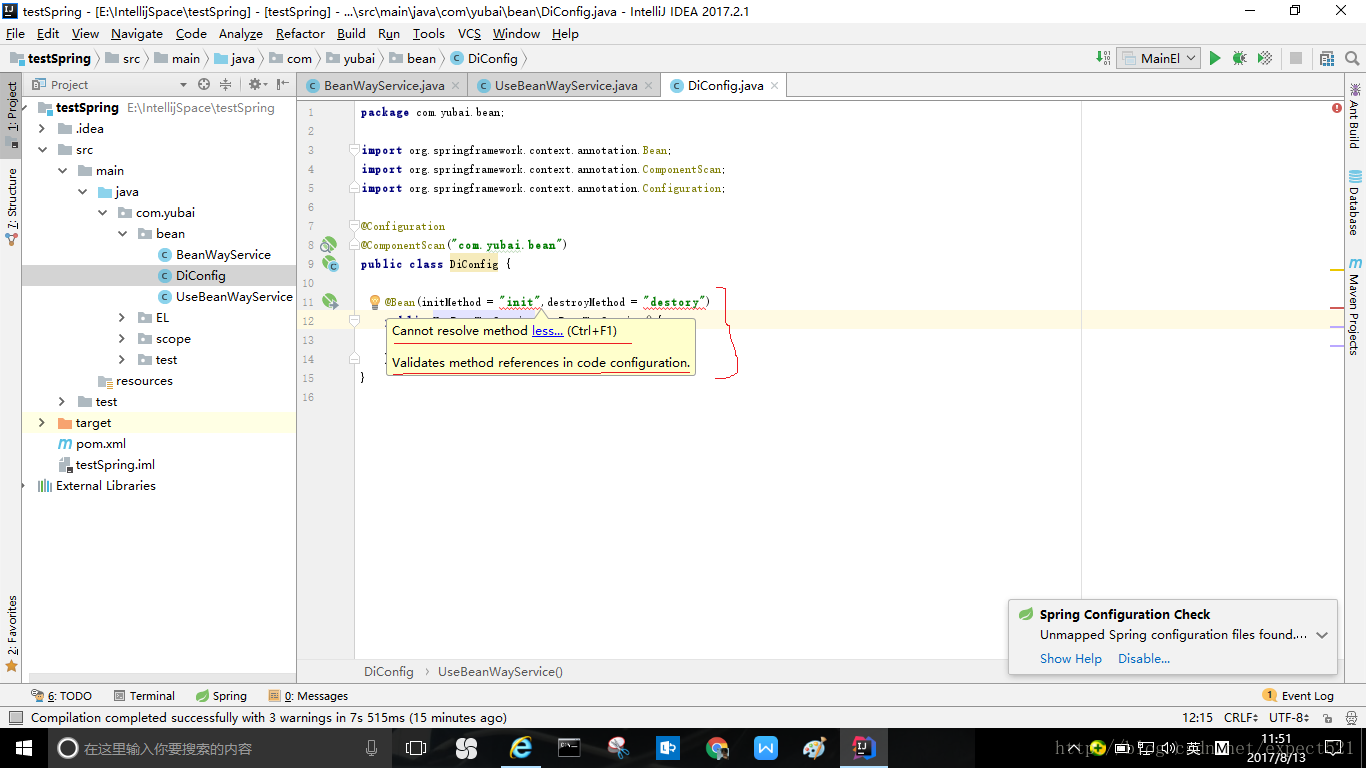Toggle tool window bars icon in status bar corner
This screenshot has height=768, width=1366.
[x=16, y=717]
